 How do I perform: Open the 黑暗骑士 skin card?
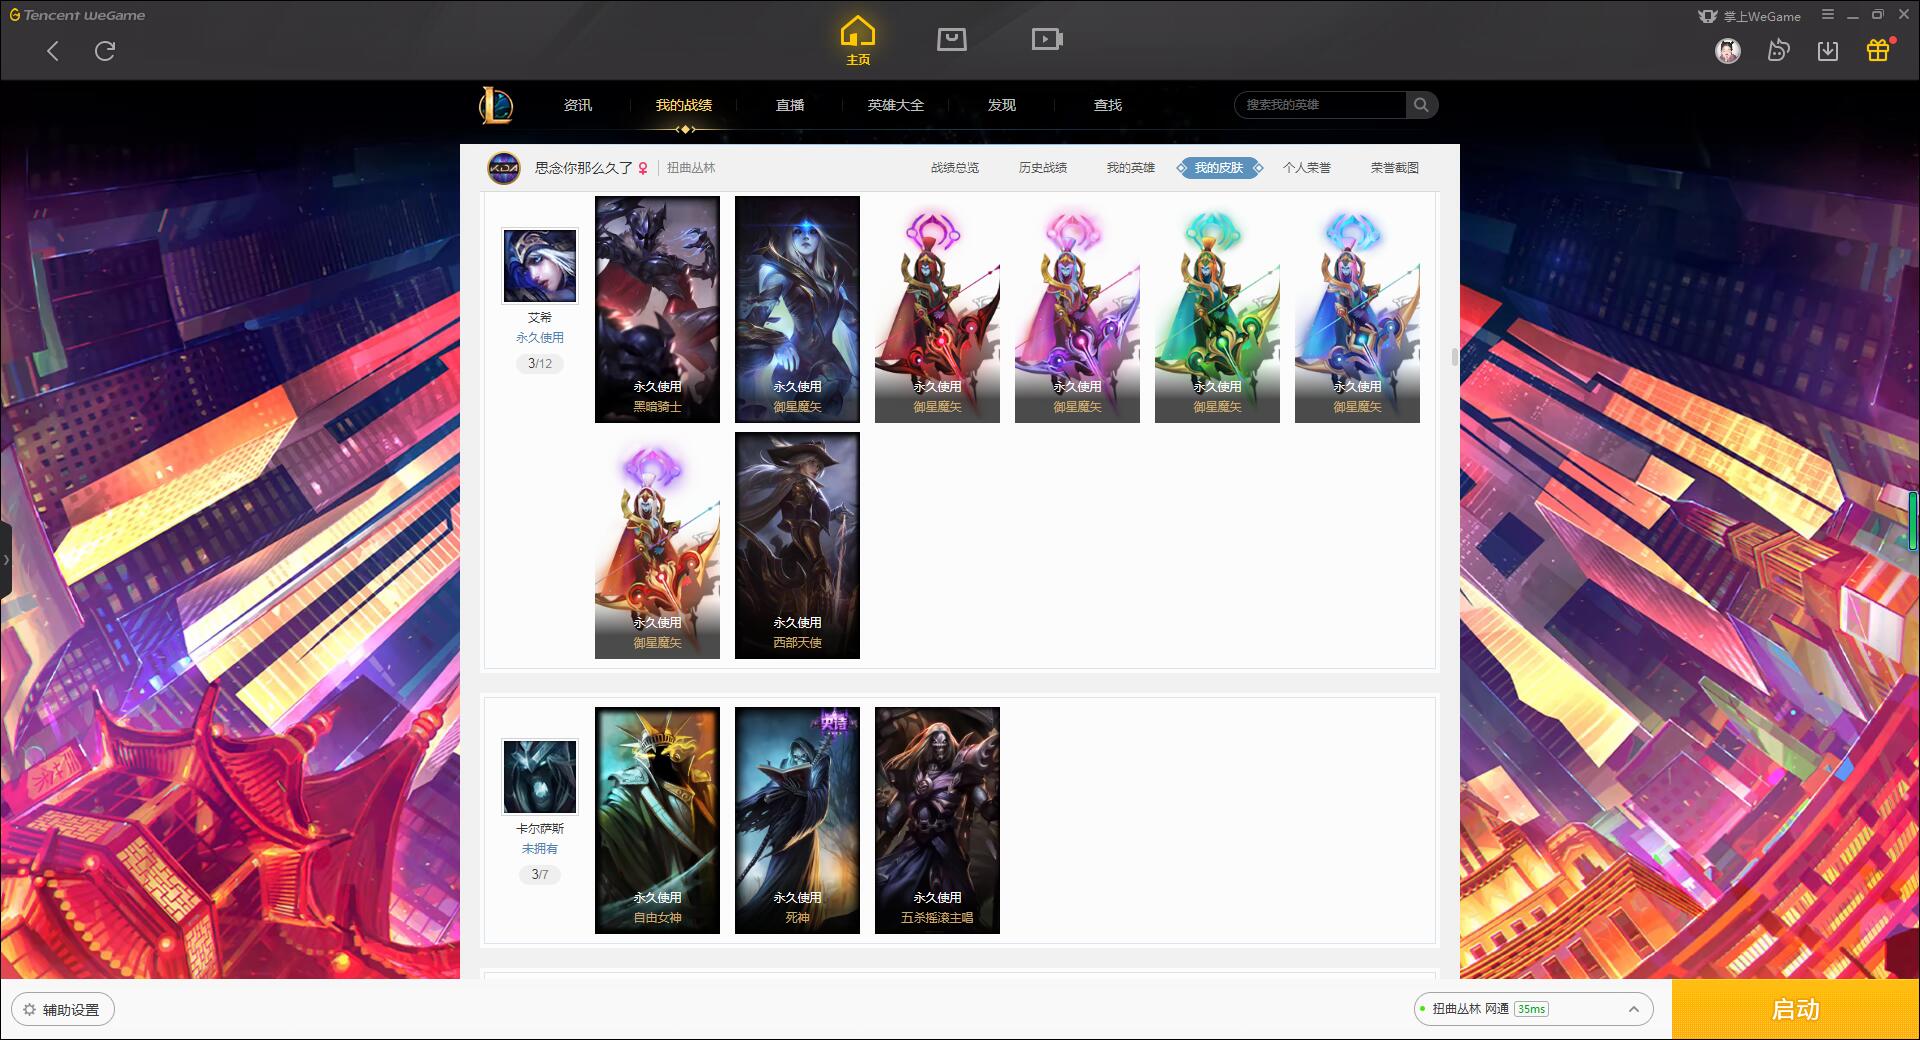point(657,309)
